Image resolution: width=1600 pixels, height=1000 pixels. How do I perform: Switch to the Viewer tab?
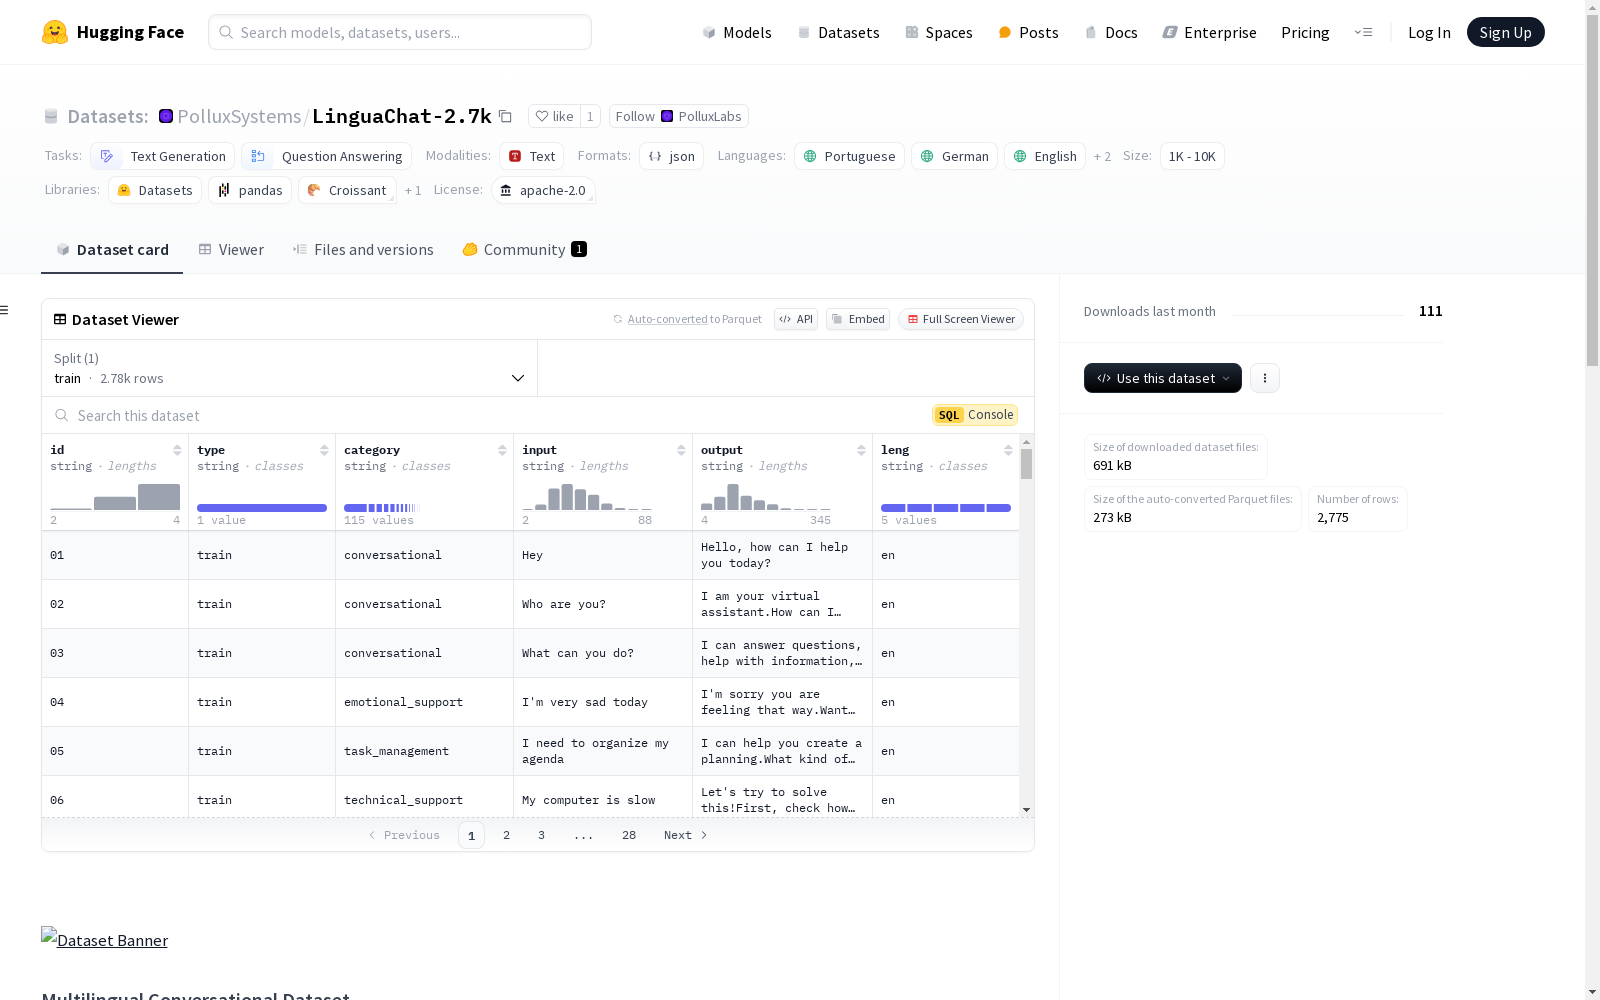(231, 250)
